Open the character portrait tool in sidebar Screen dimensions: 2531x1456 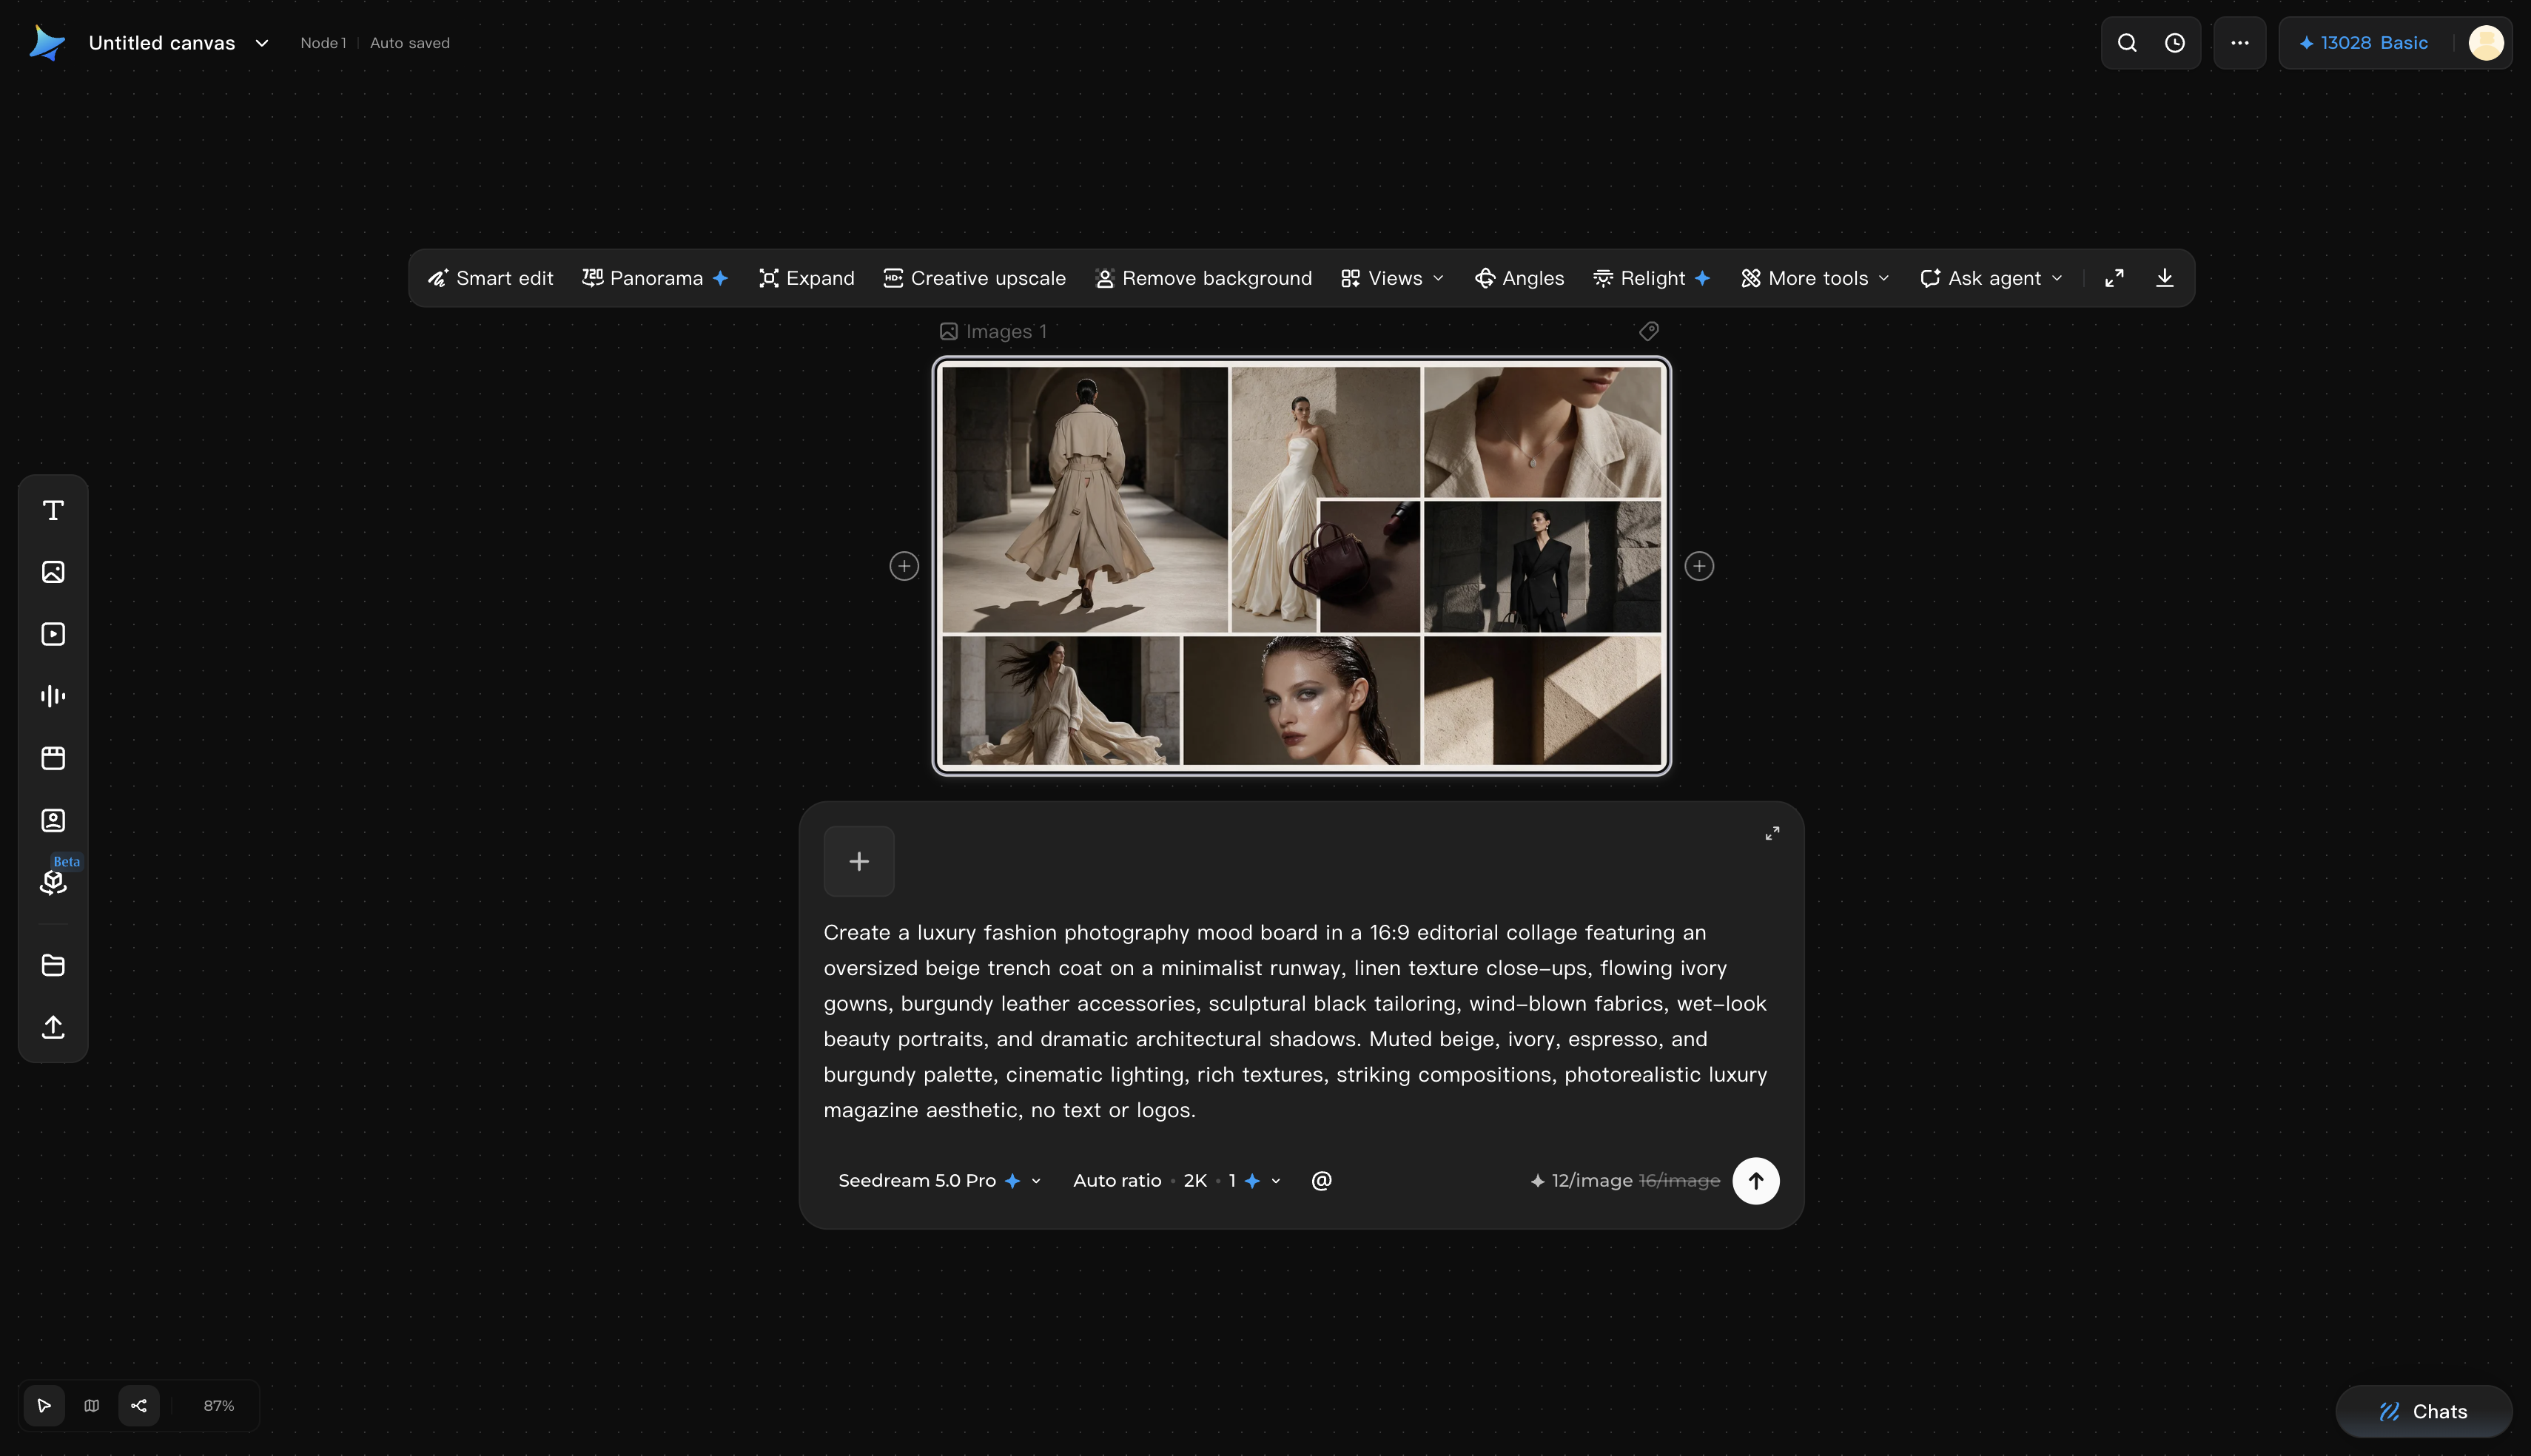point(53,820)
